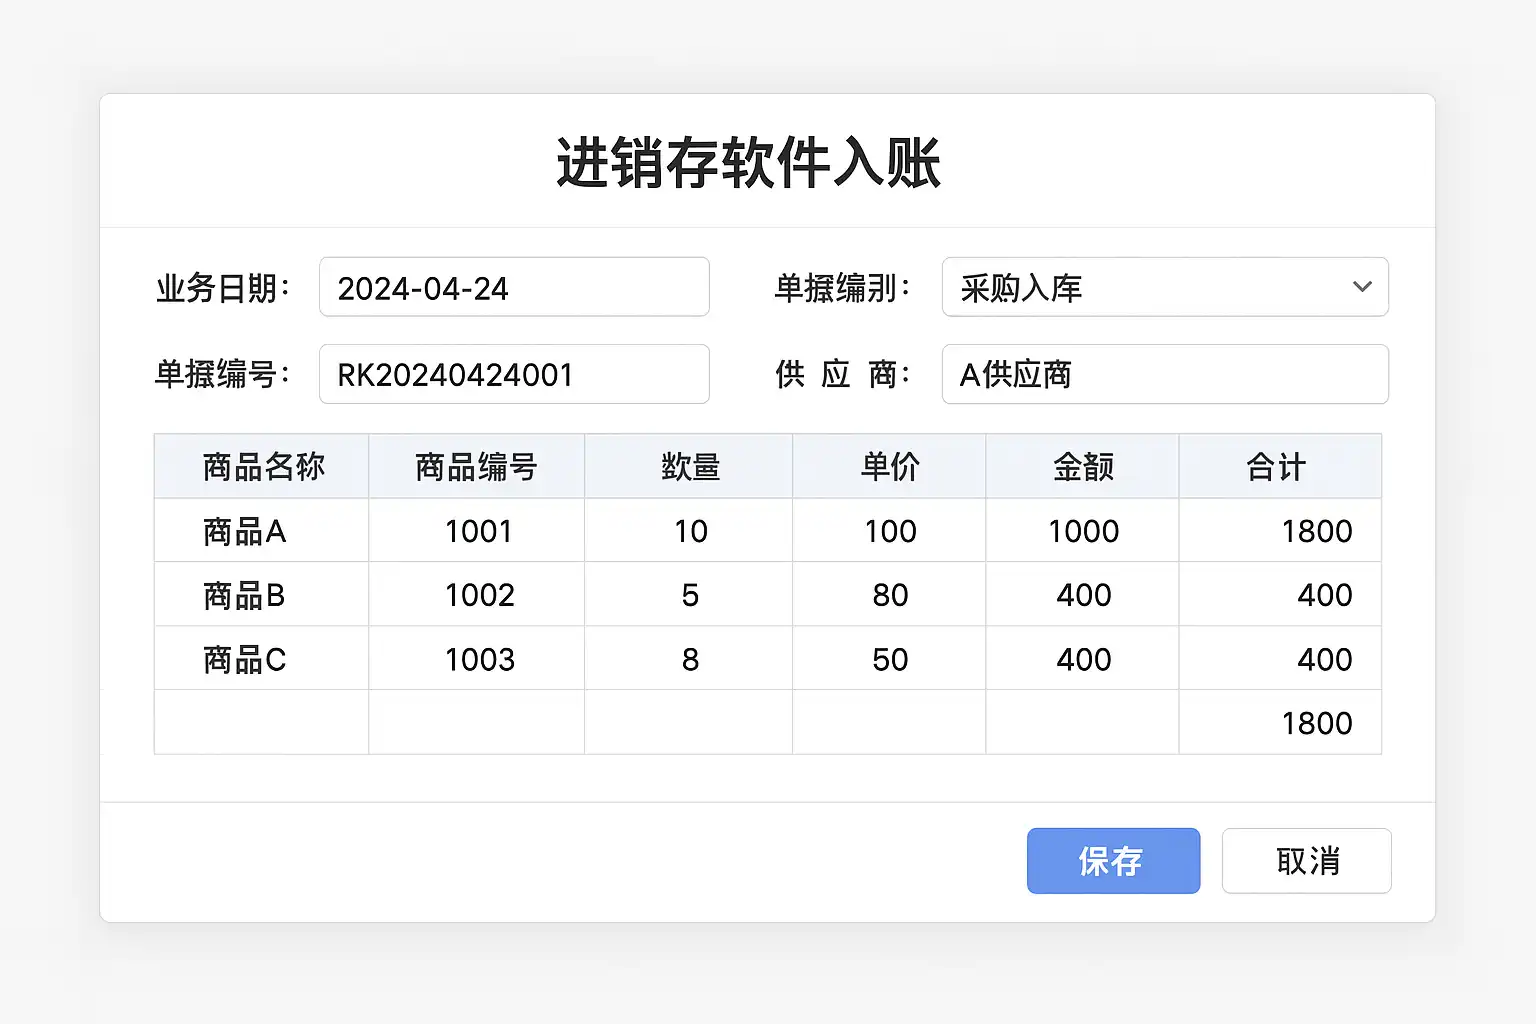Click the quantity cell in the 商品A row
The width and height of the screenshot is (1536, 1024).
pyautogui.click(x=689, y=531)
